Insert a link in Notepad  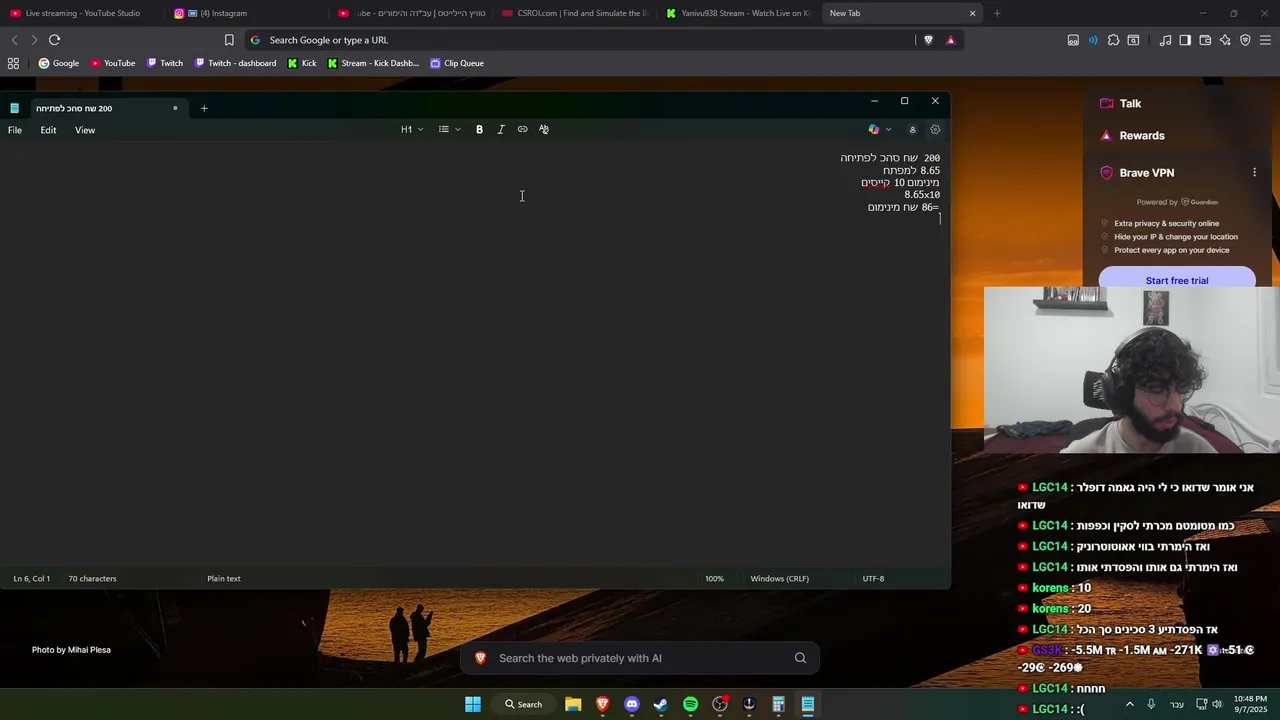click(522, 129)
